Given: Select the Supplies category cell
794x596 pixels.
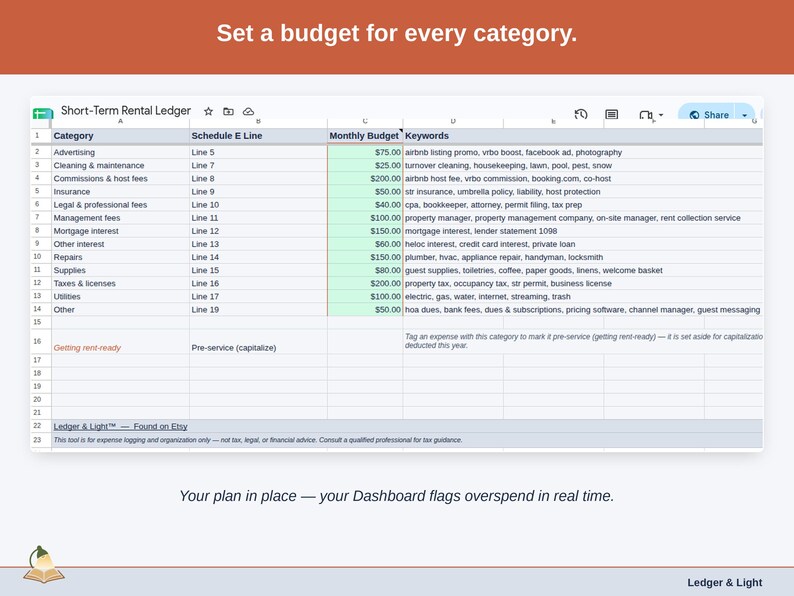Looking at the screenshot, I should point(121,270).
